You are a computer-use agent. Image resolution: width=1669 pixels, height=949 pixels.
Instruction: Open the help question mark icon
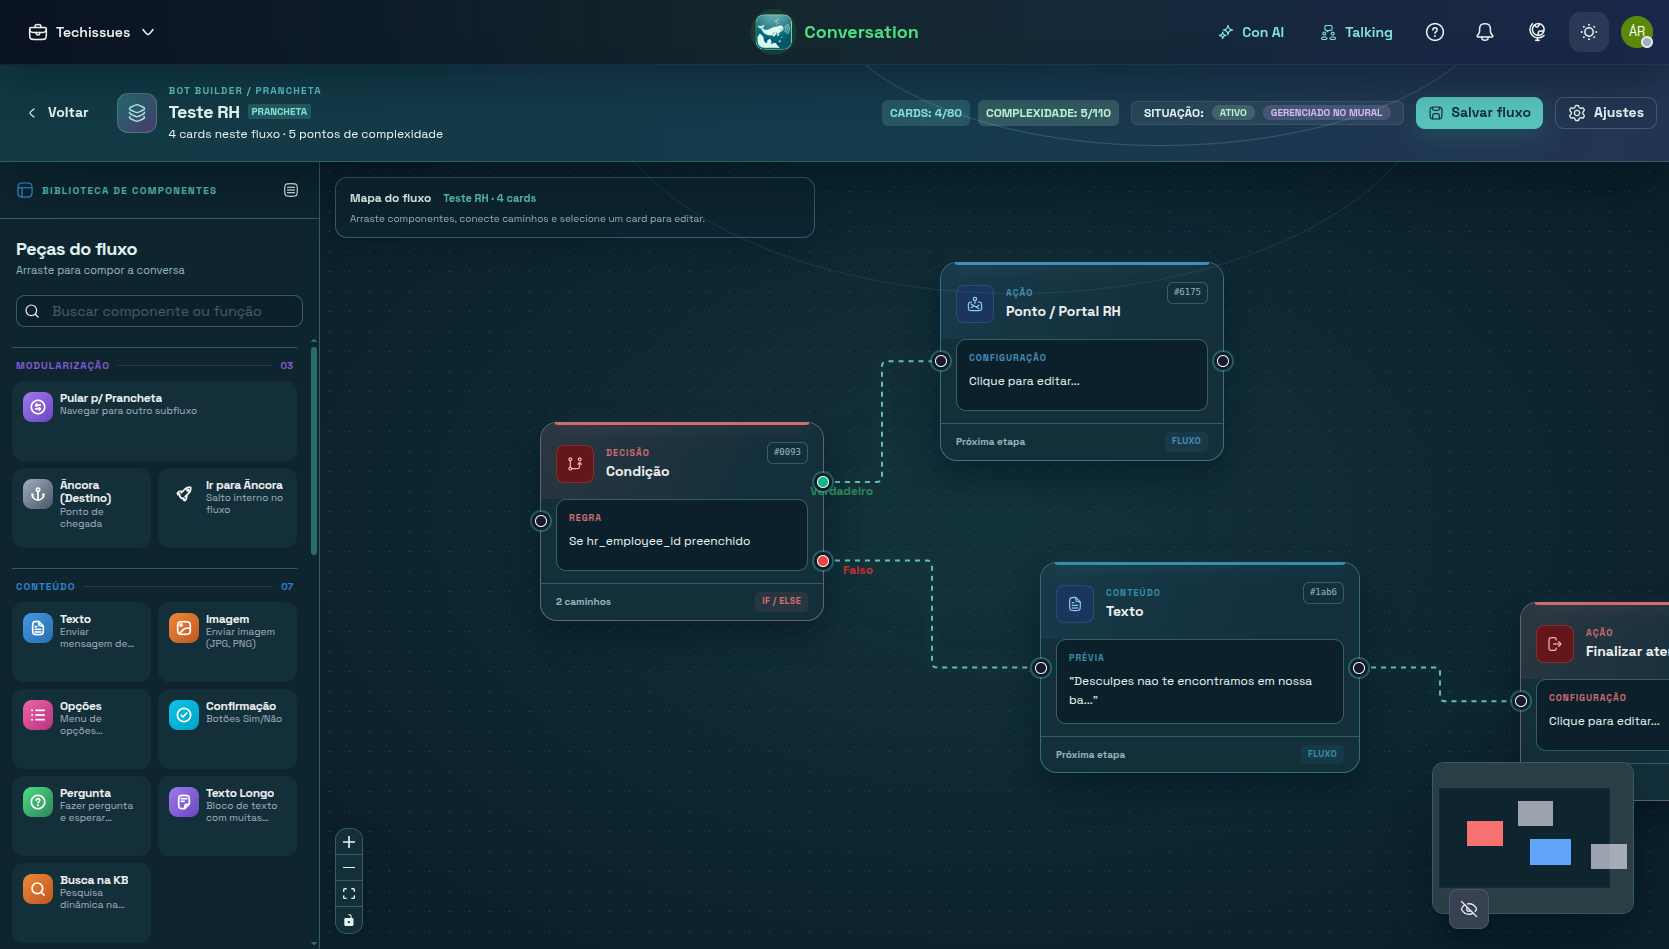coord(1435,32)
